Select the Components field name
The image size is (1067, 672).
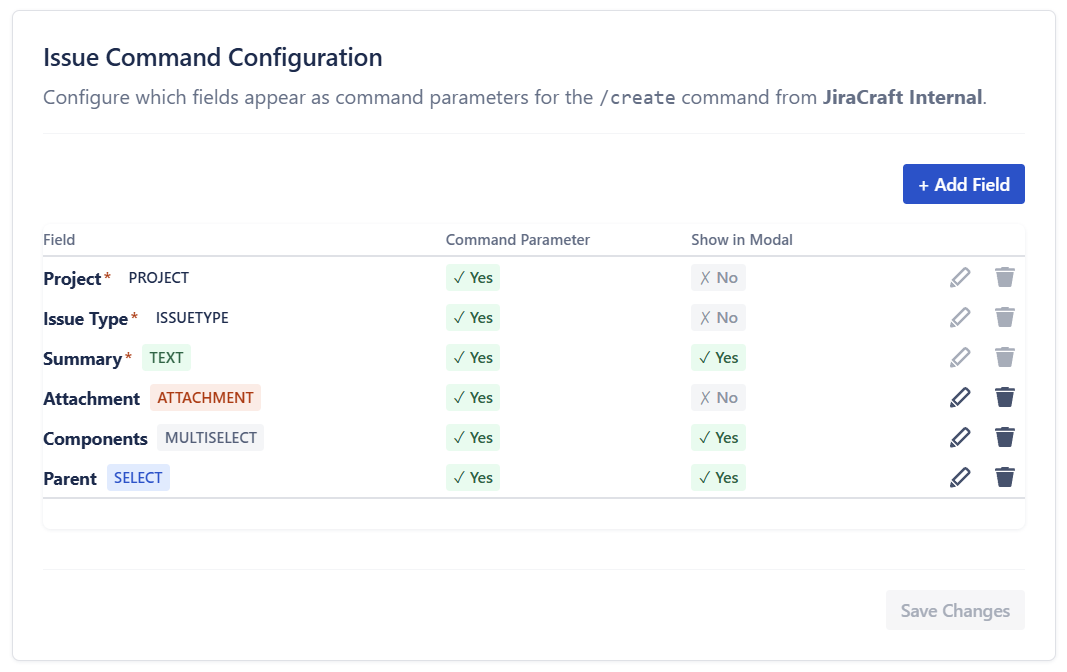(x=95, y=439)
